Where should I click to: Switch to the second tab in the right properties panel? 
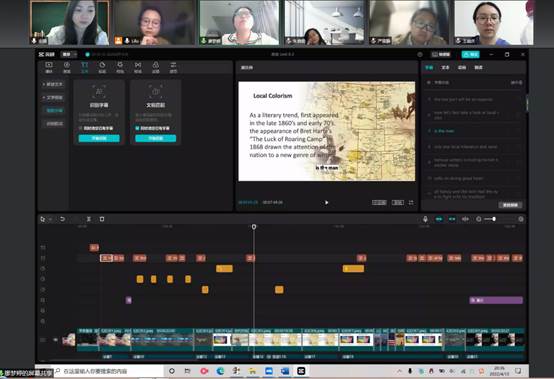pyautogui.click(x=445, y=67)
